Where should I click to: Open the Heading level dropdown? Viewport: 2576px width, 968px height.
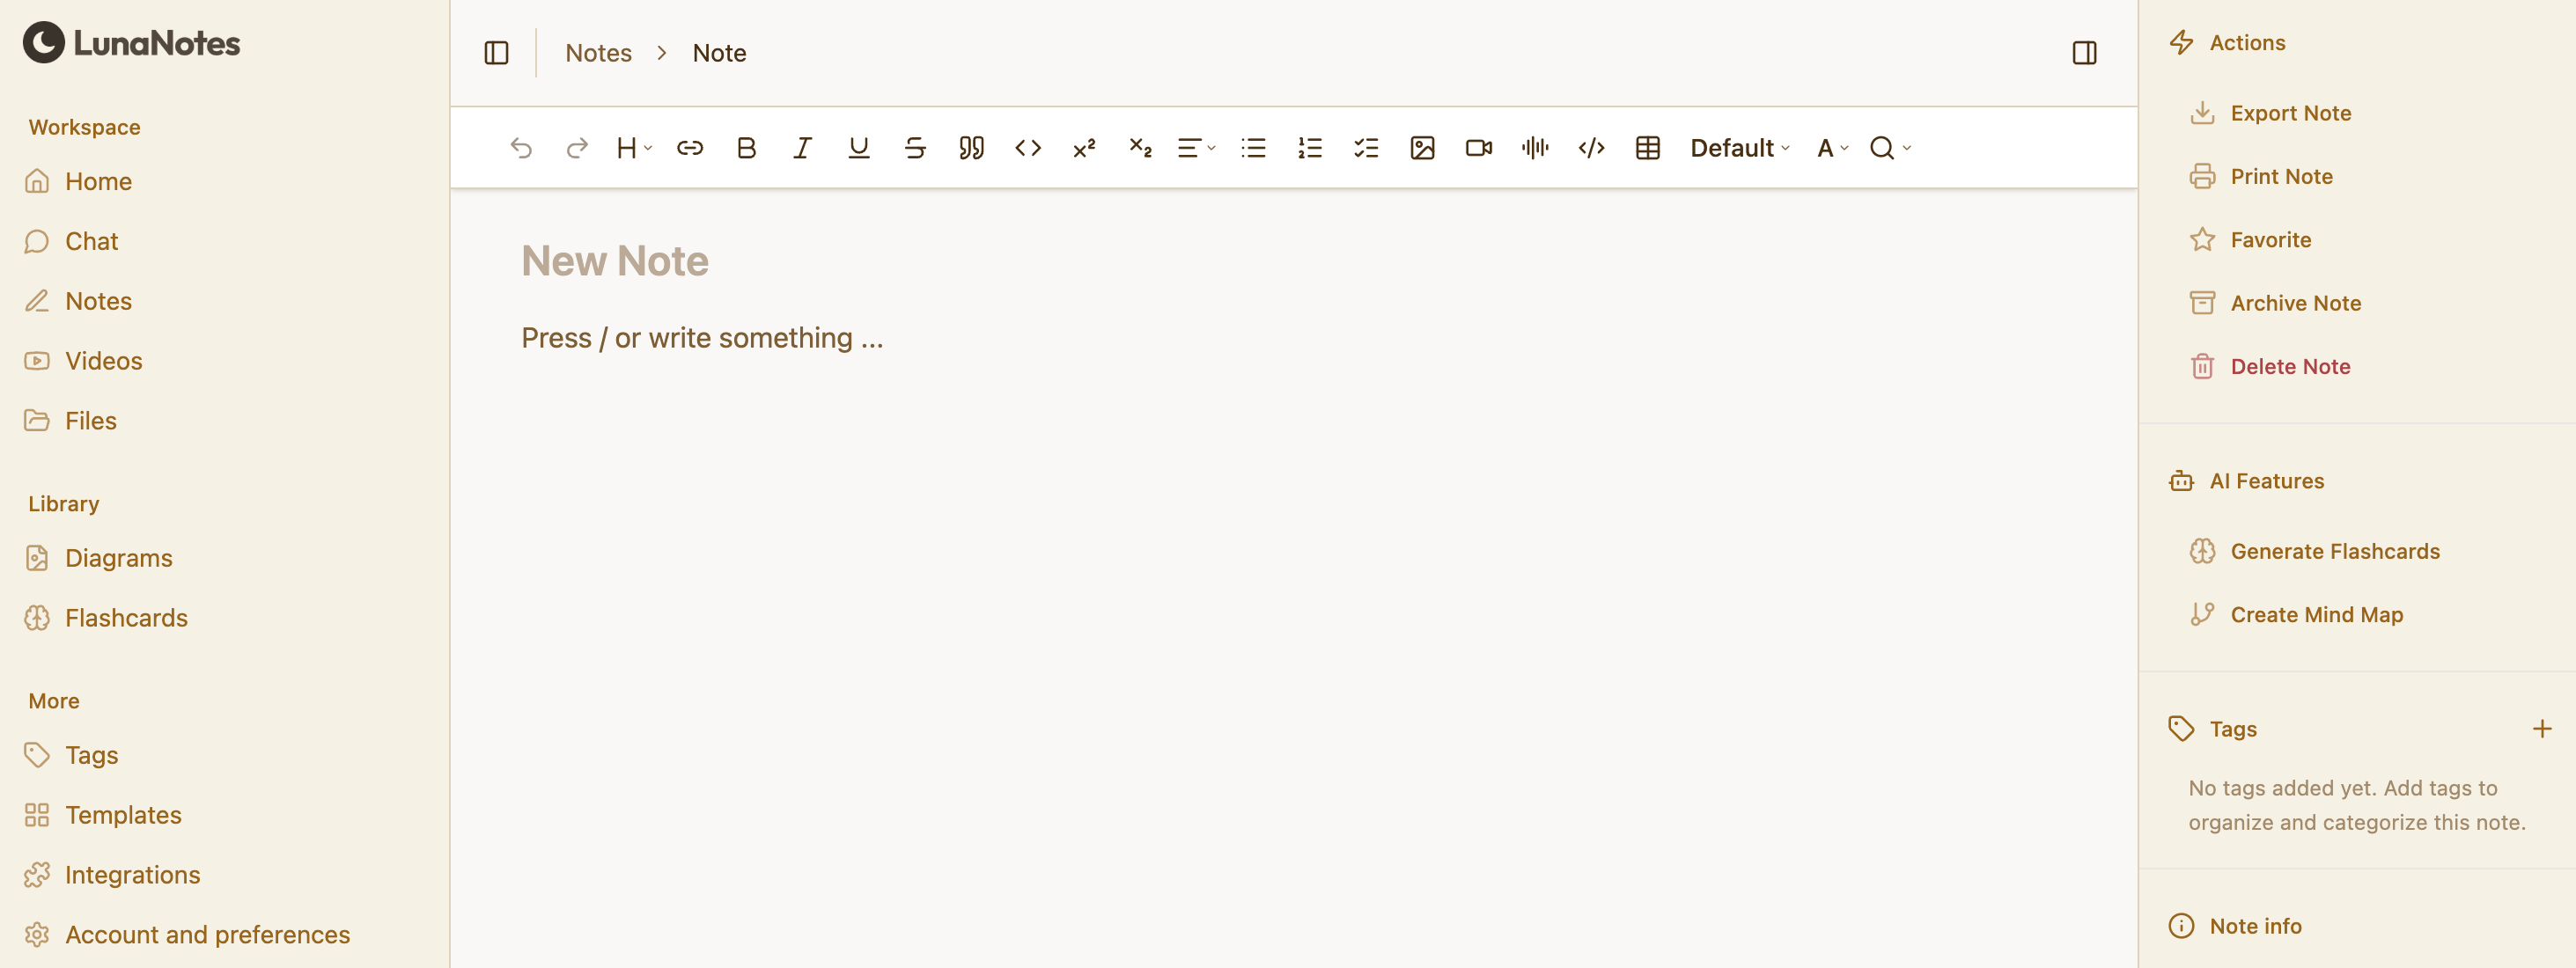click(x=634, y=148)
